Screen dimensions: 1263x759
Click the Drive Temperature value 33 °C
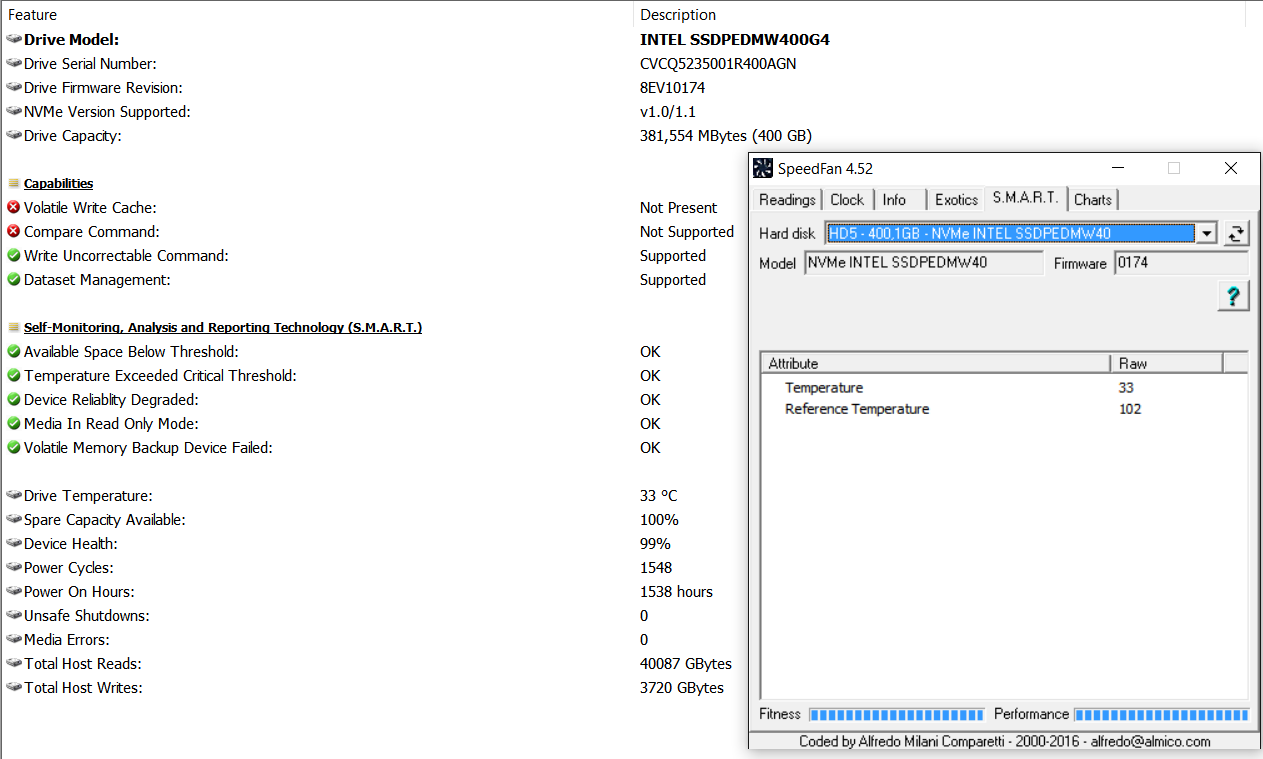pyautogui.click(x=659, y=496)
